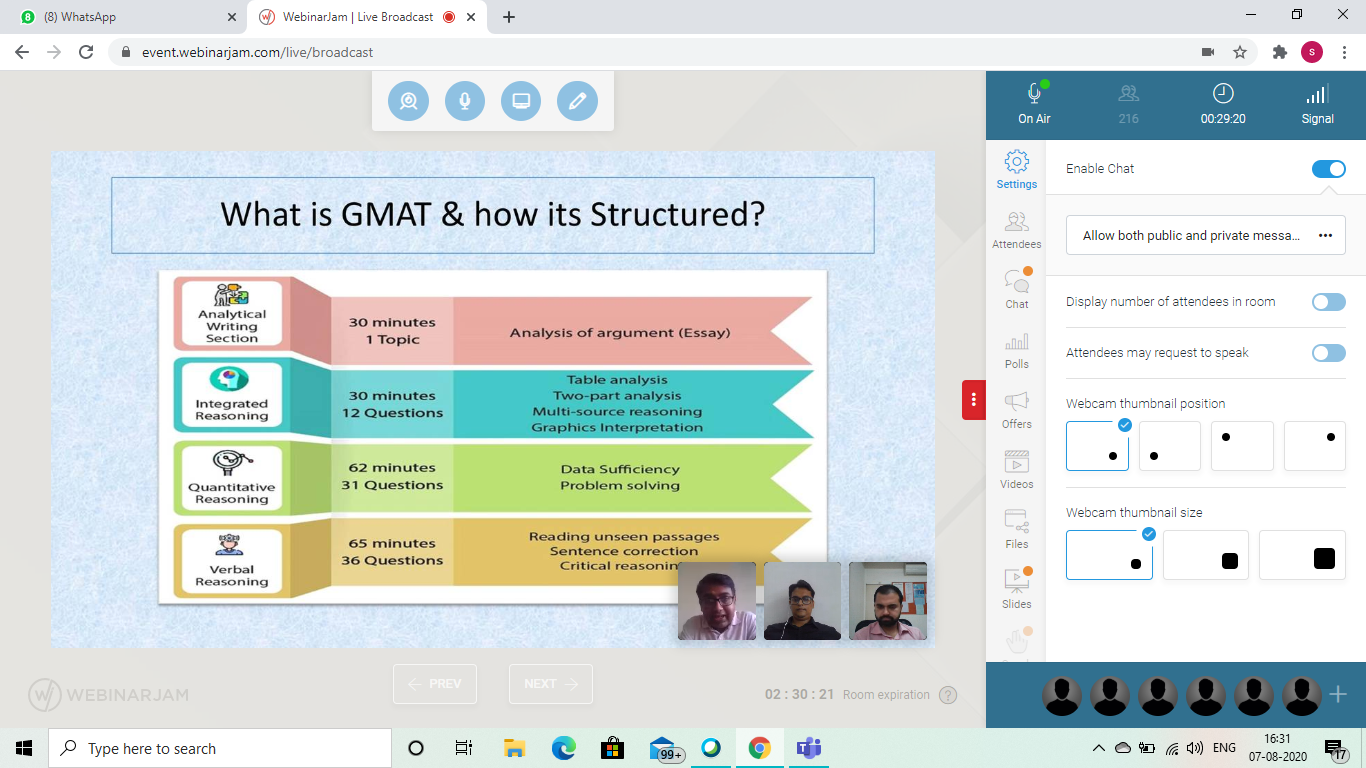Select the pencil annotation tool
The image size is (1366, 768).
(x=577, y=101)
